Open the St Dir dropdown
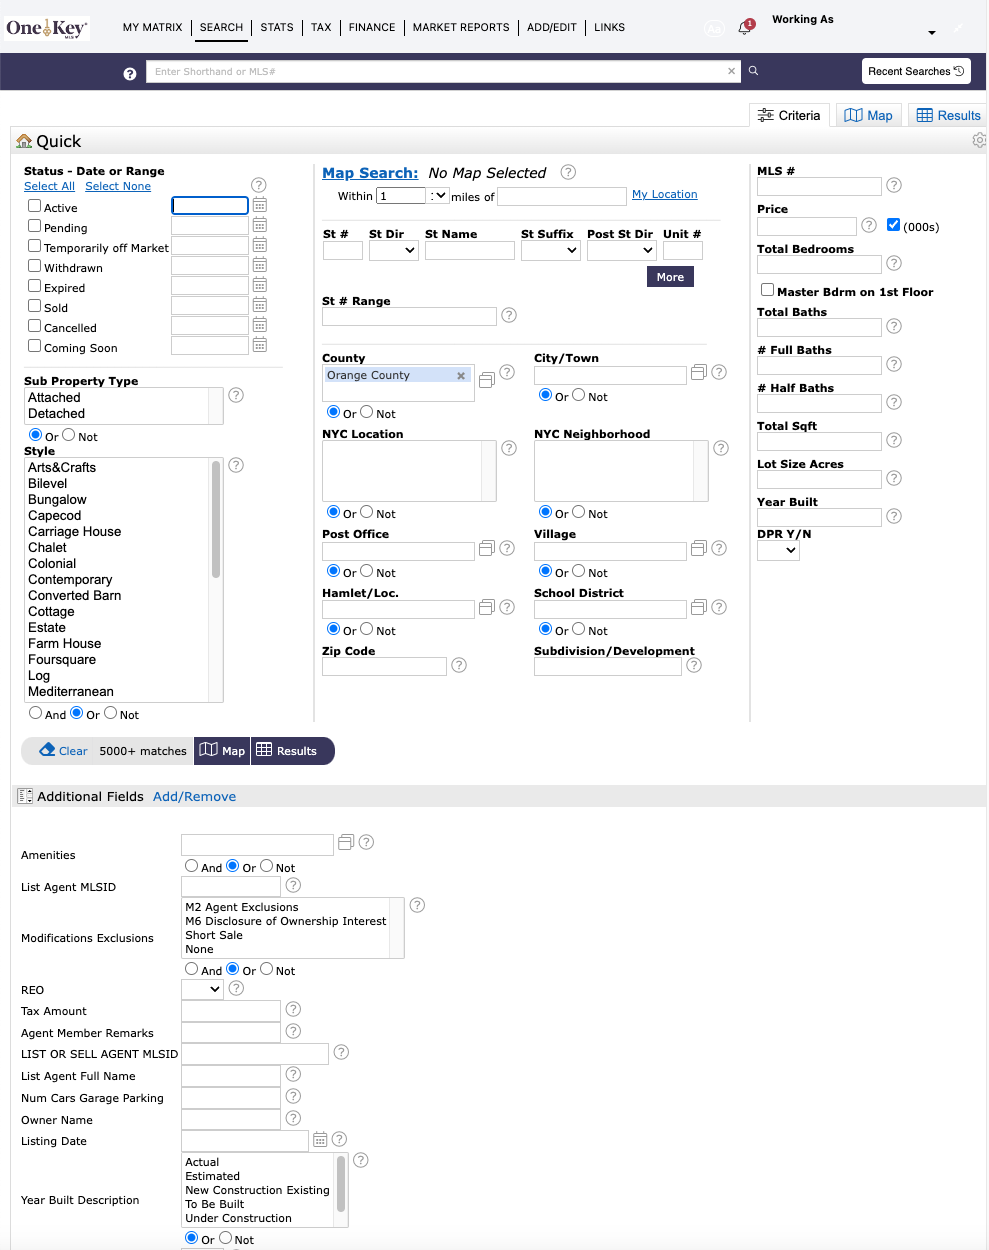The width and height of the screenshot is (989, 1250). point(393,250)
